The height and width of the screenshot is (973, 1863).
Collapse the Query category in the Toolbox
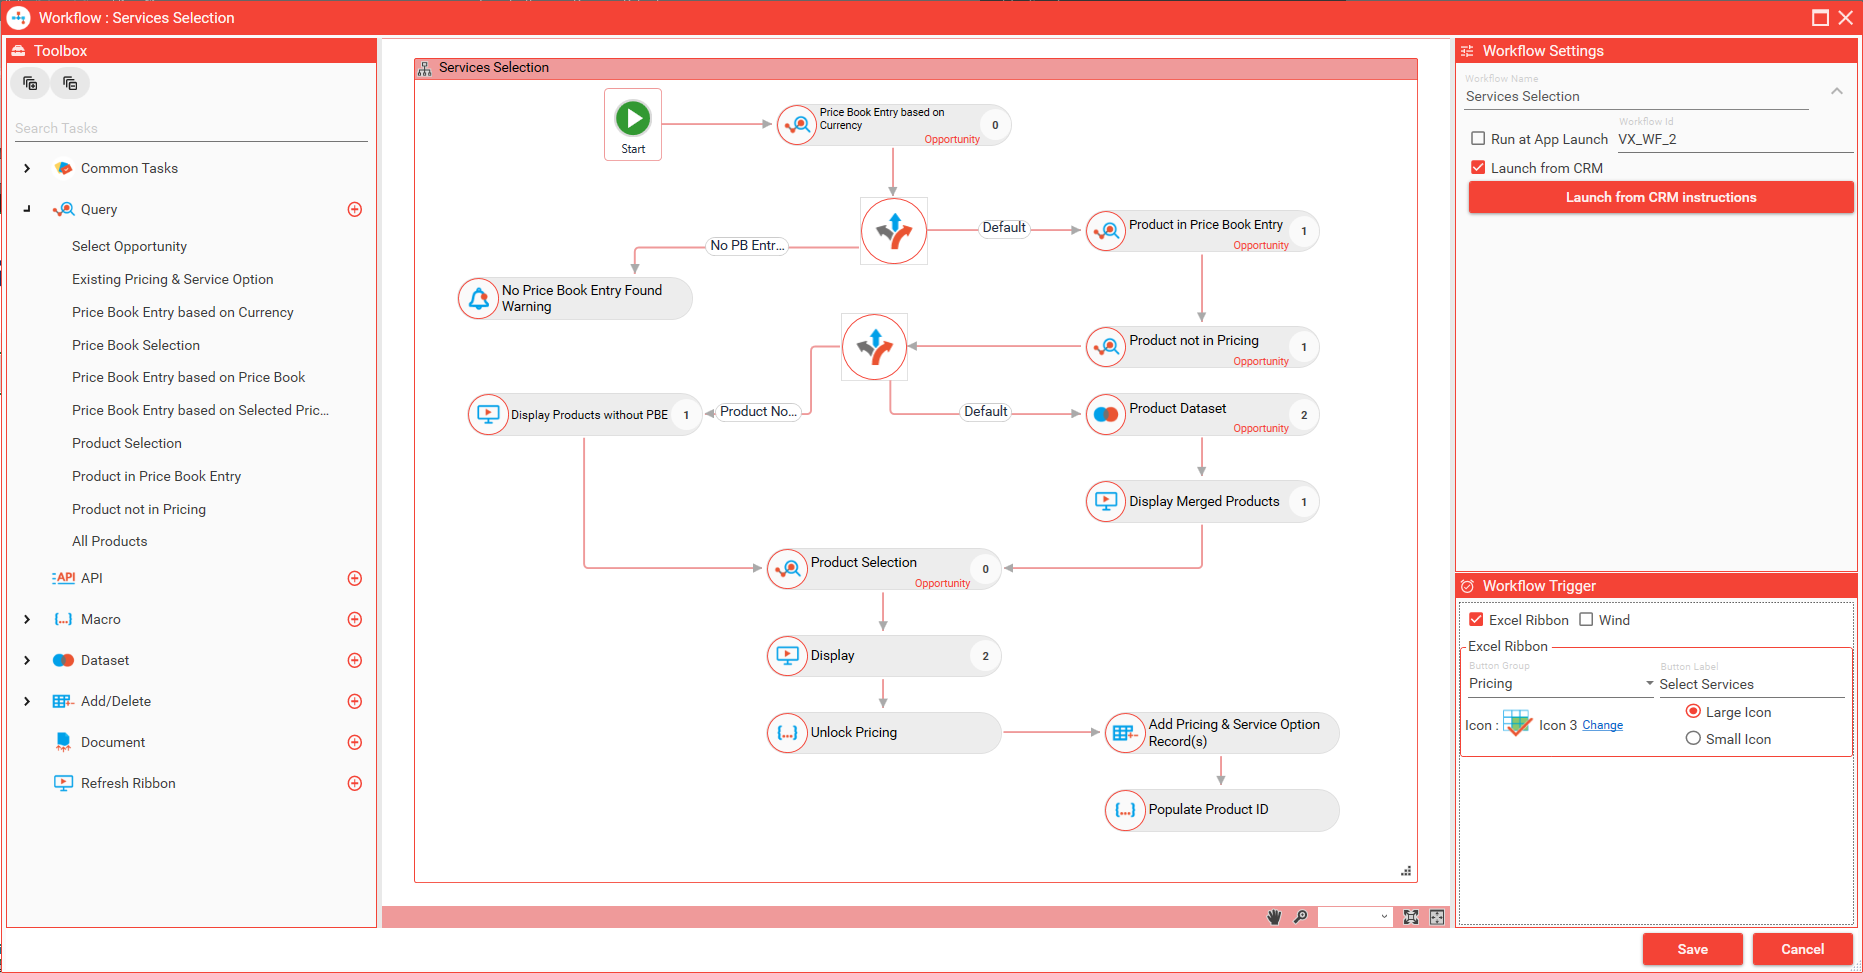27,209
